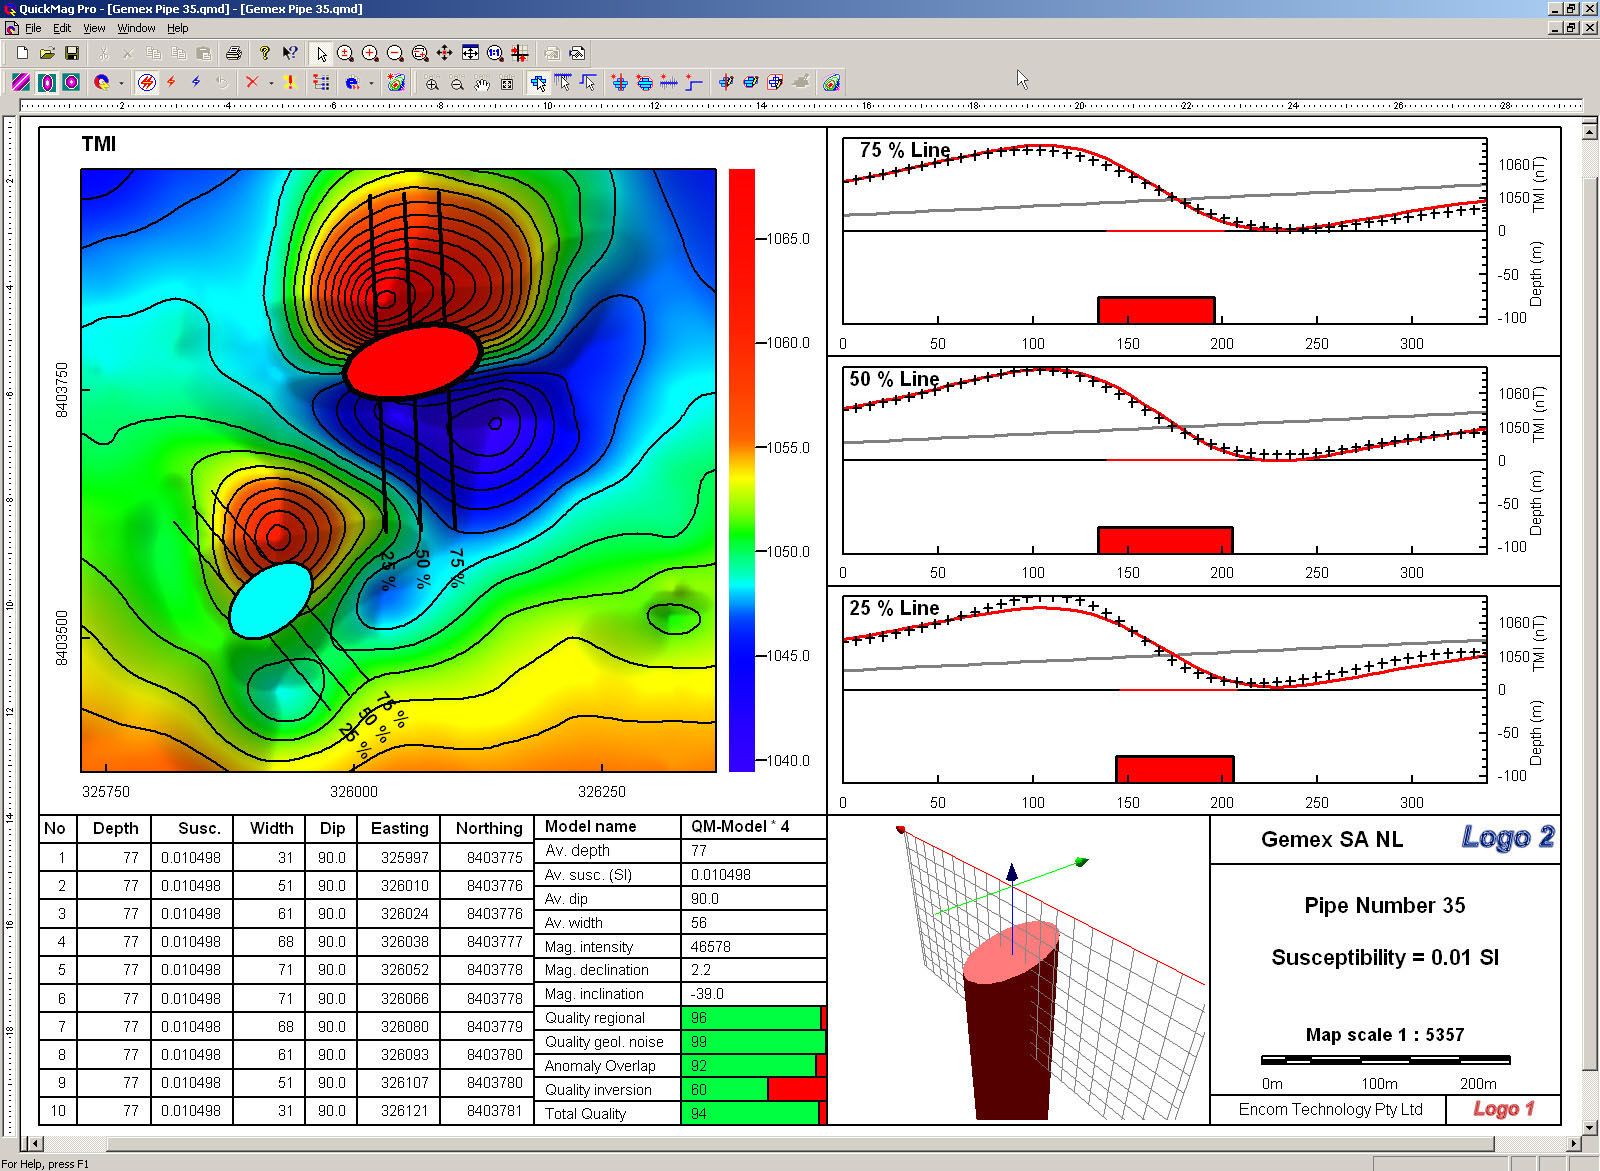Expand the dropdown beside the blue e icon

click(x=371, y=83)
